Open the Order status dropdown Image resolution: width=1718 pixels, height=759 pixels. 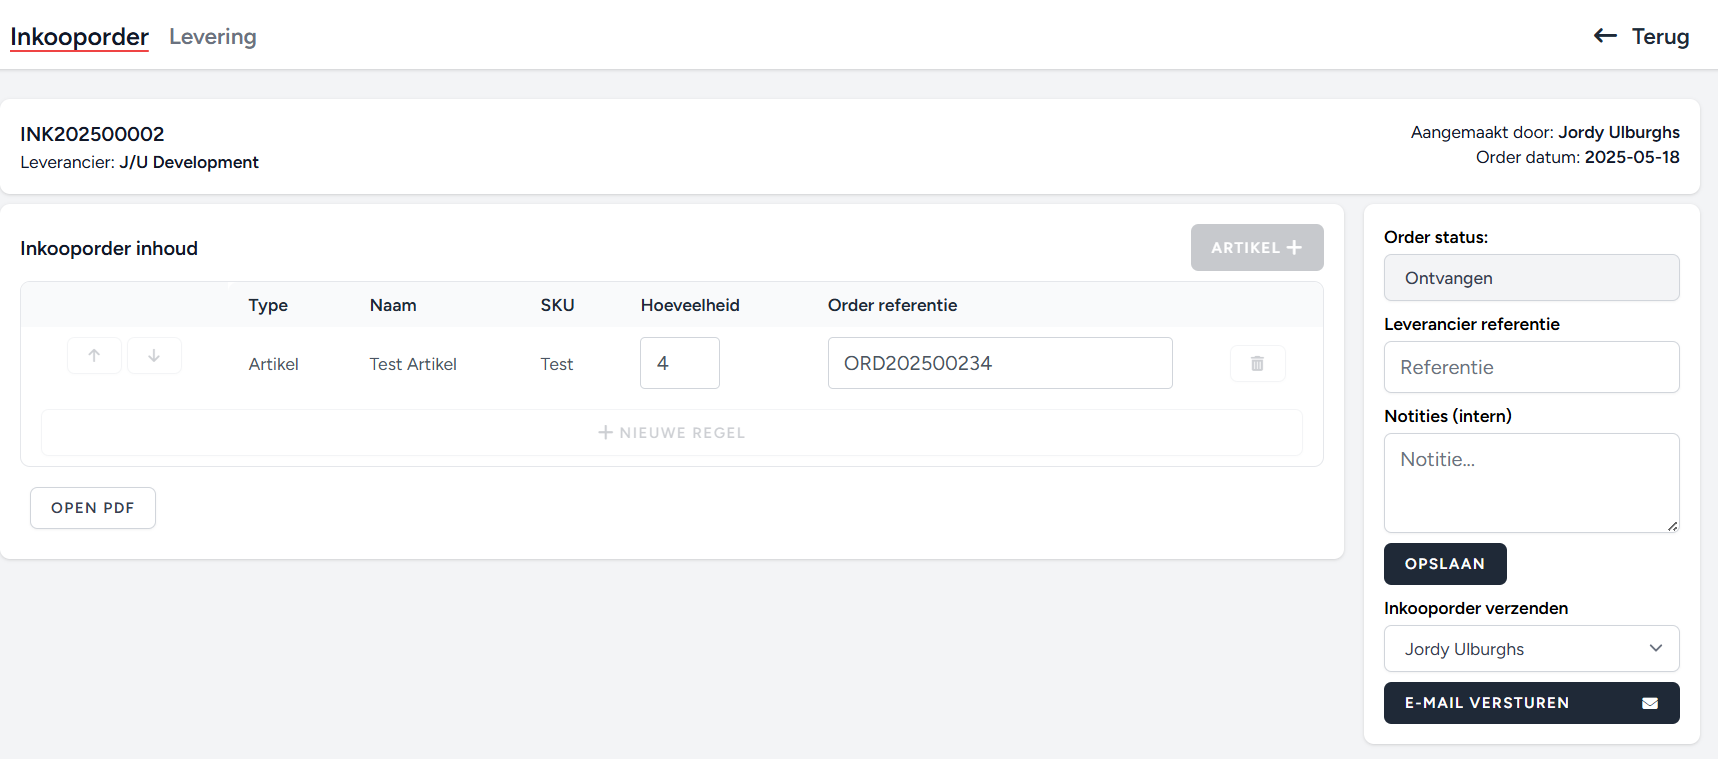click(x=1531, y=278)
